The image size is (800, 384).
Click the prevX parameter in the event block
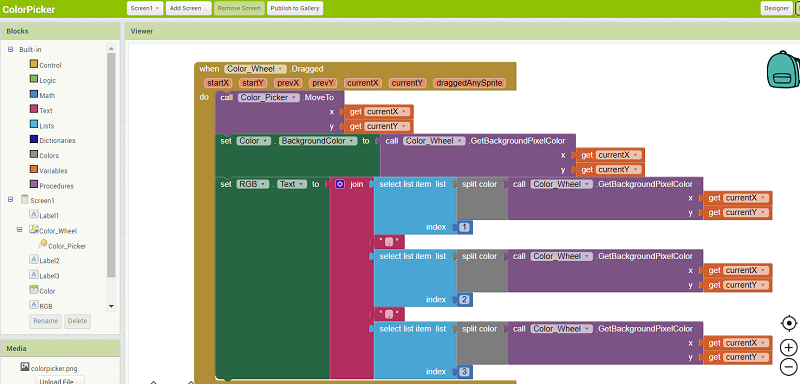point(288,83)
